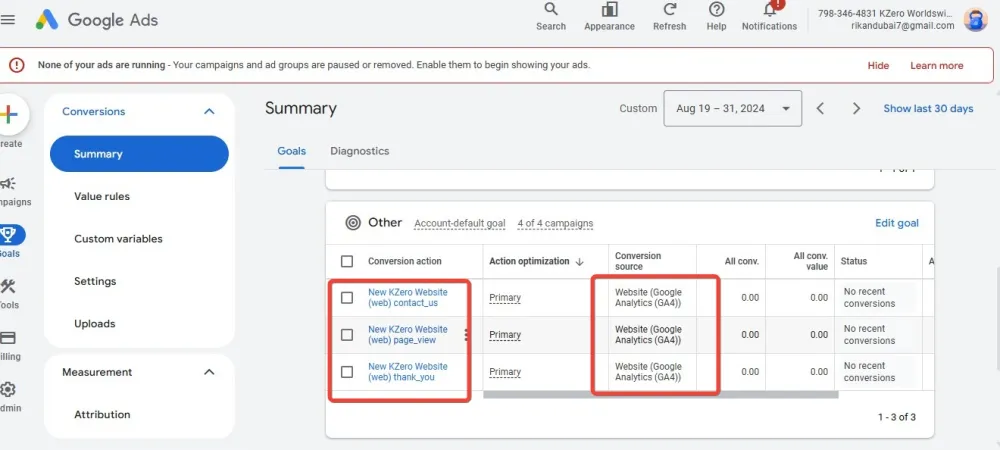1000x450 pixels.
Task: Click the Google Ads logo
Action: coord(96,20)
